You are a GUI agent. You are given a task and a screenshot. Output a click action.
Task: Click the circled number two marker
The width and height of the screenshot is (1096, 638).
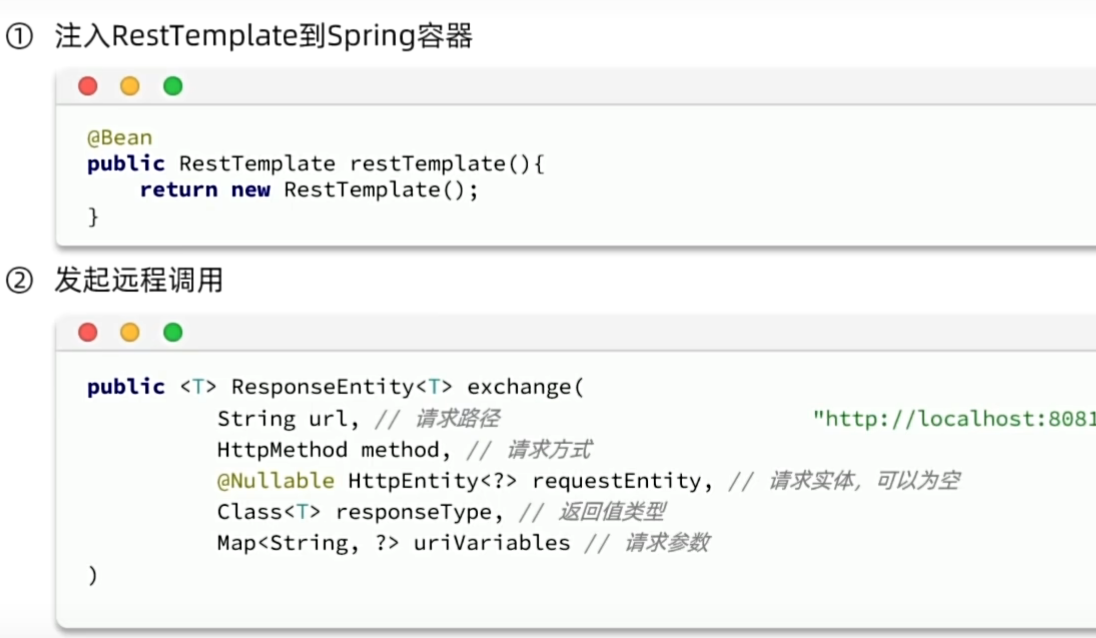[19, 281]
